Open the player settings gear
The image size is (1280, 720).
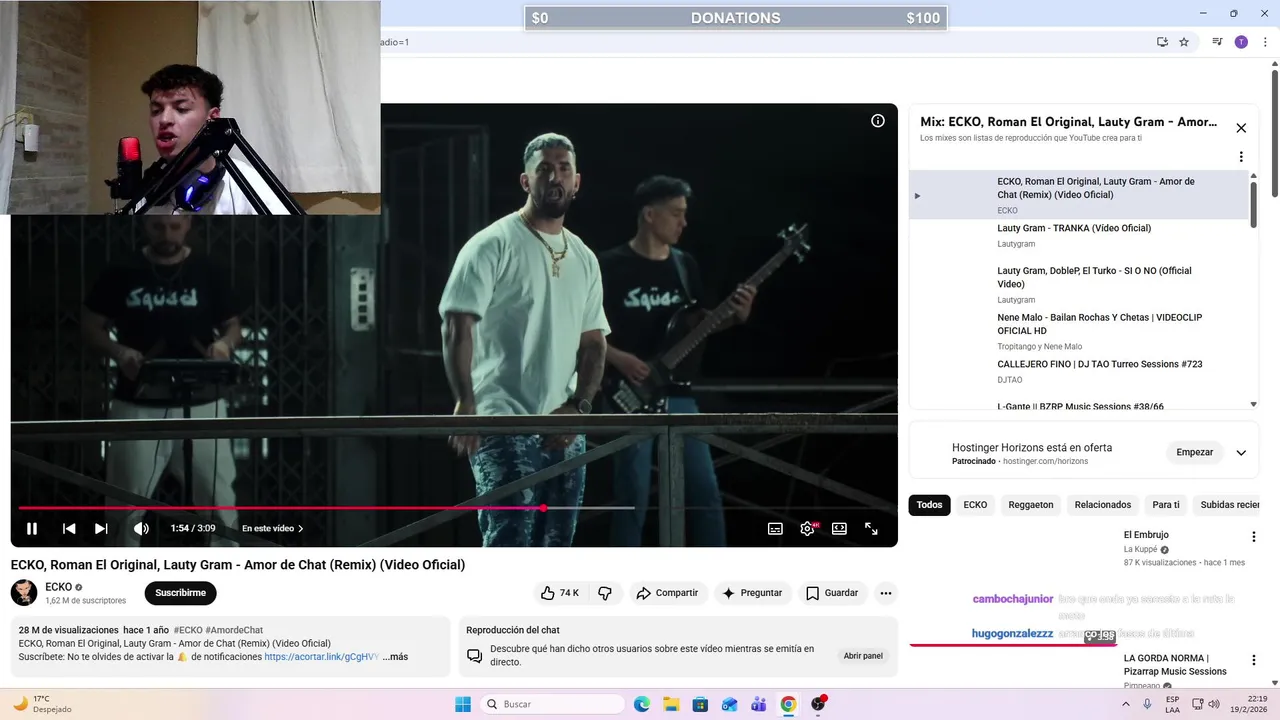tap(807, 528)
